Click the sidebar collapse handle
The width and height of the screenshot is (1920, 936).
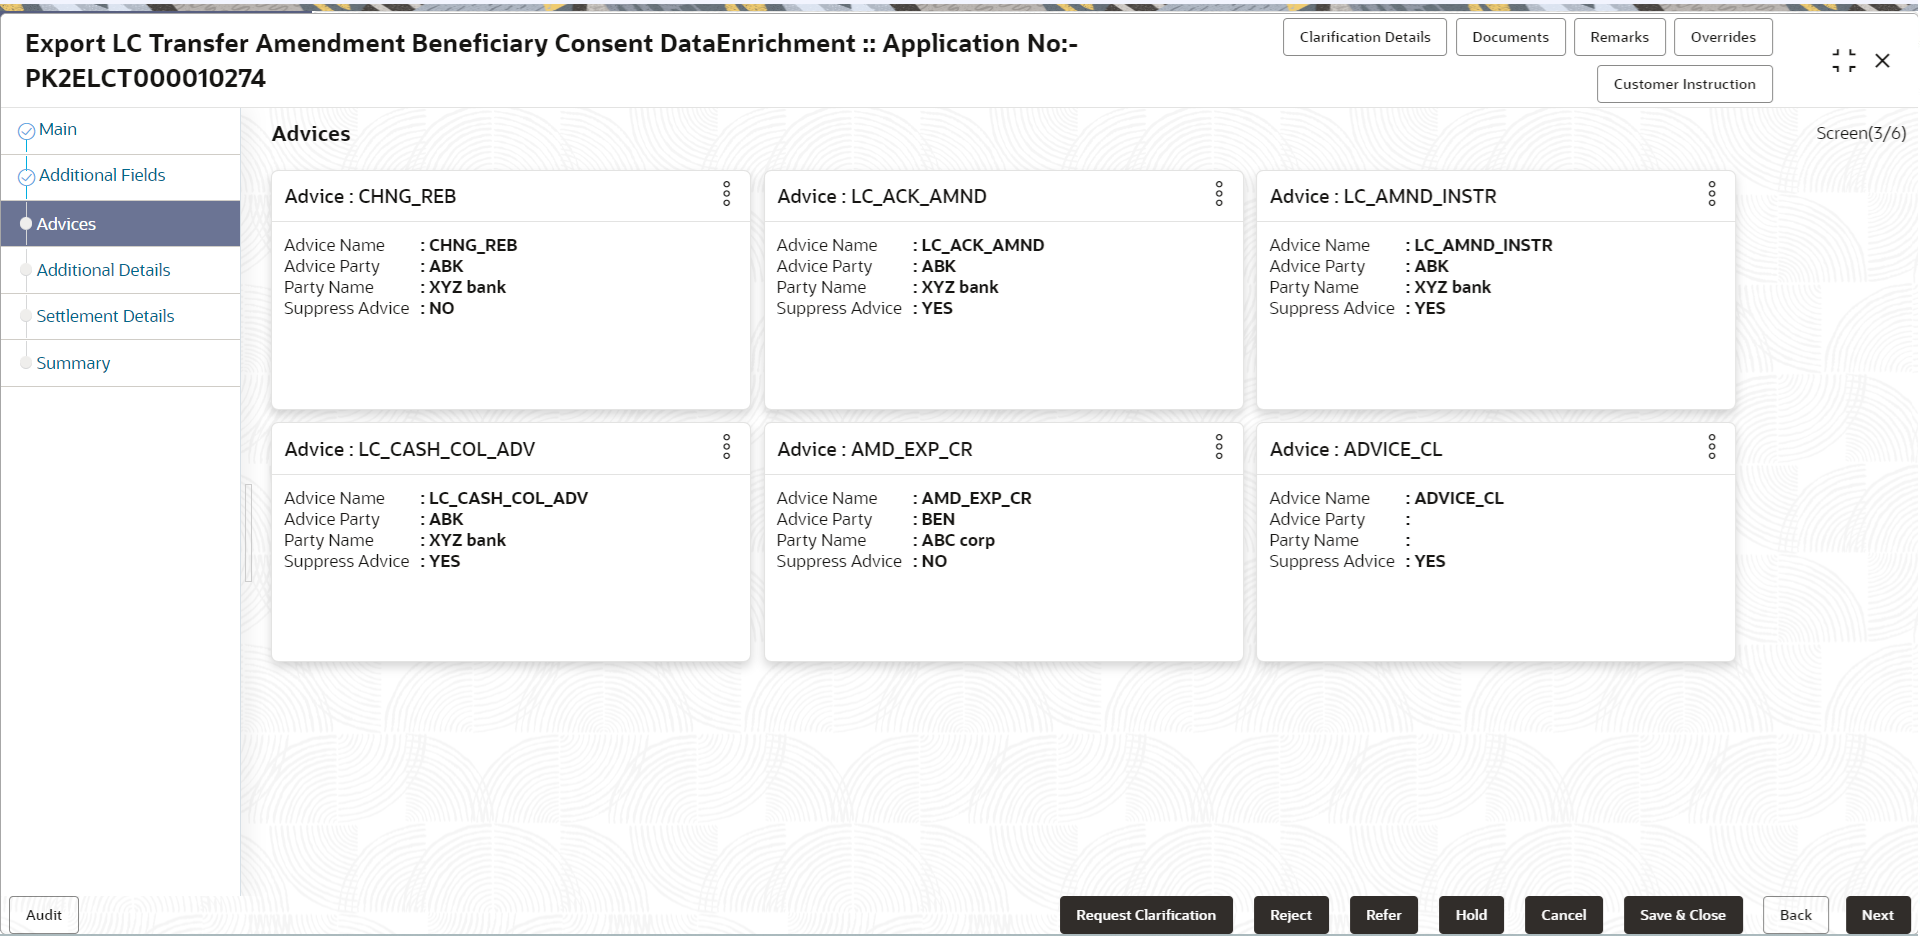(x=248, y=533)
